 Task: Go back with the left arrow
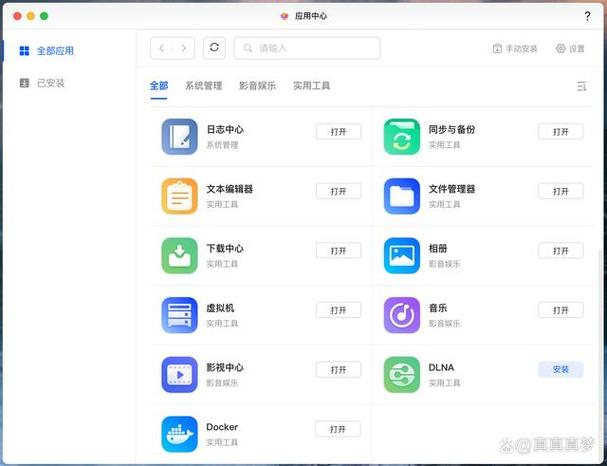tap(162, 48)
